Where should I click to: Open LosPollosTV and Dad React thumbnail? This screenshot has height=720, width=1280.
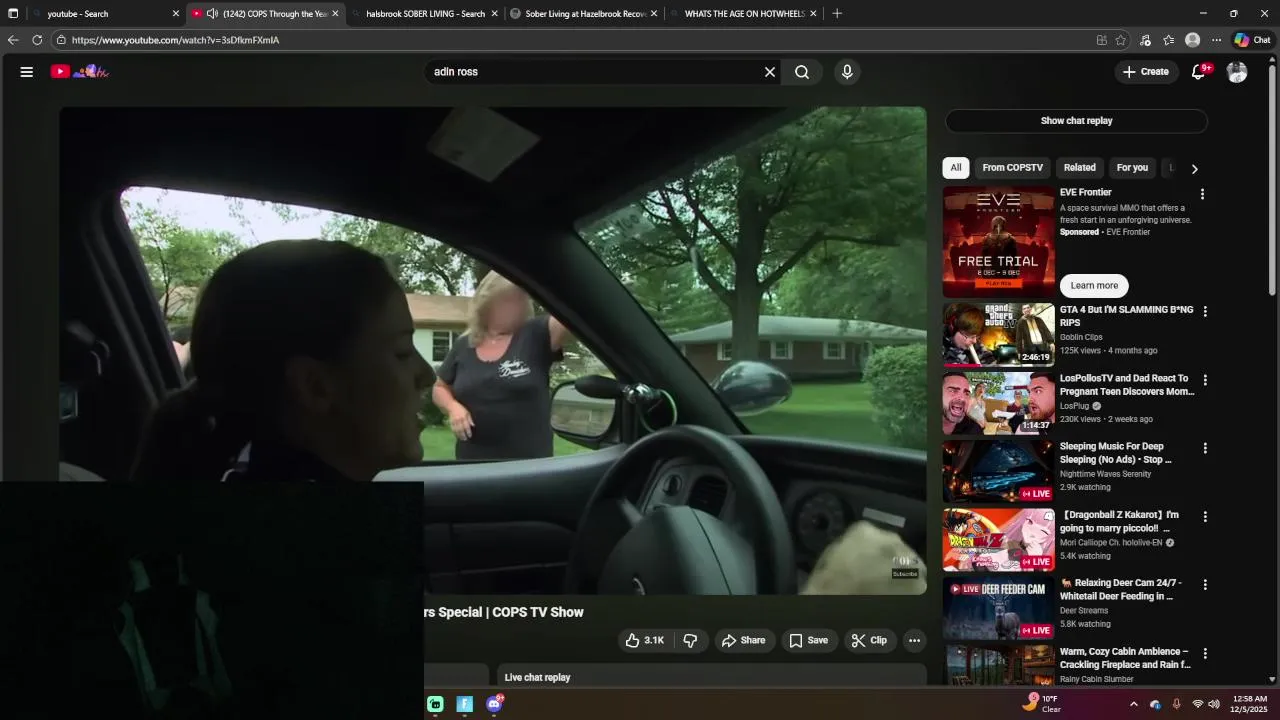point(998,404)
